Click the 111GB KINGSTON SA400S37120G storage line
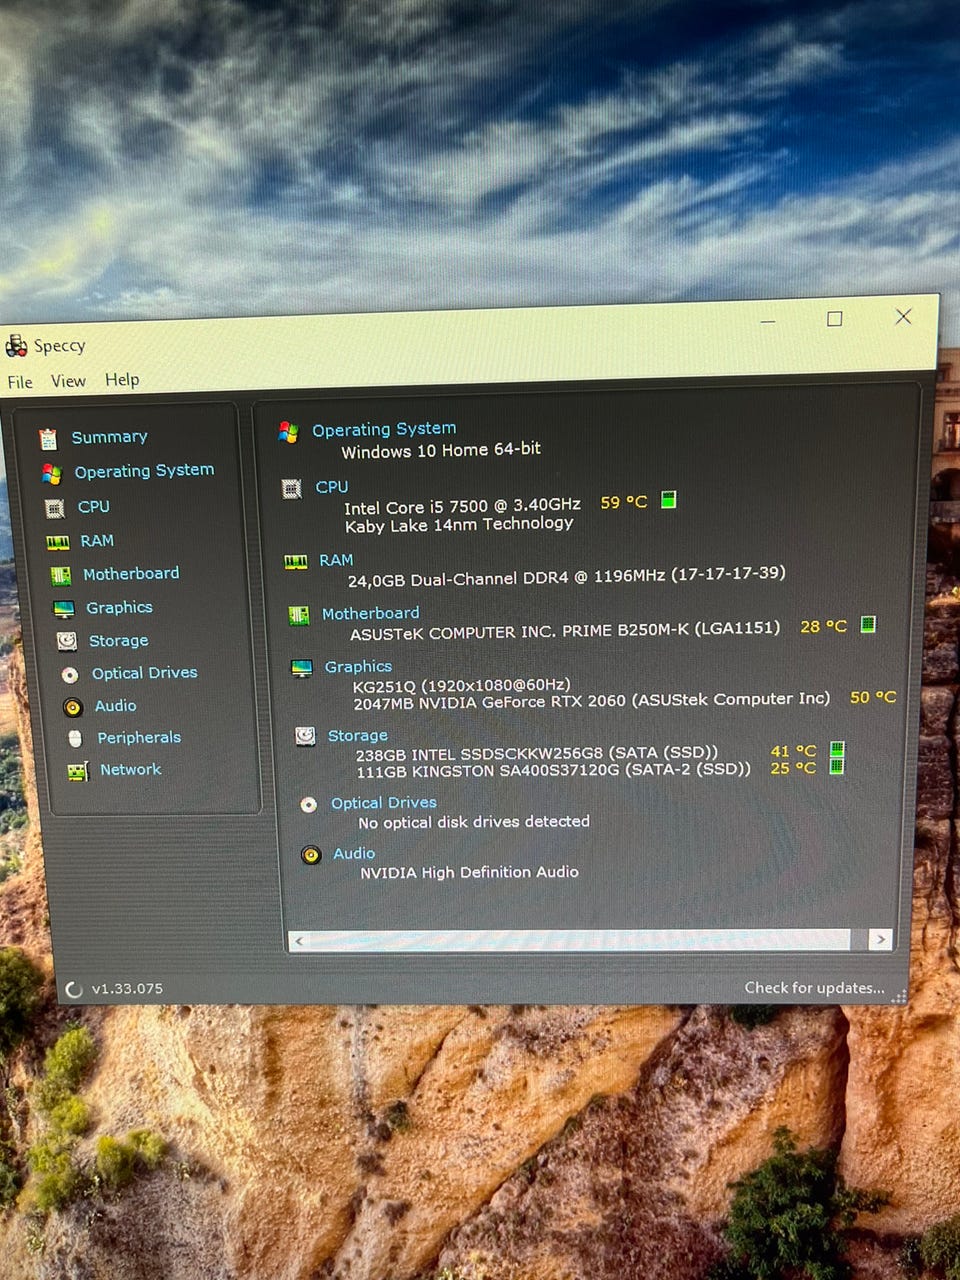The width and height of the screenshot is (960, 1280). pyautogui.click(x=553, y=770)
